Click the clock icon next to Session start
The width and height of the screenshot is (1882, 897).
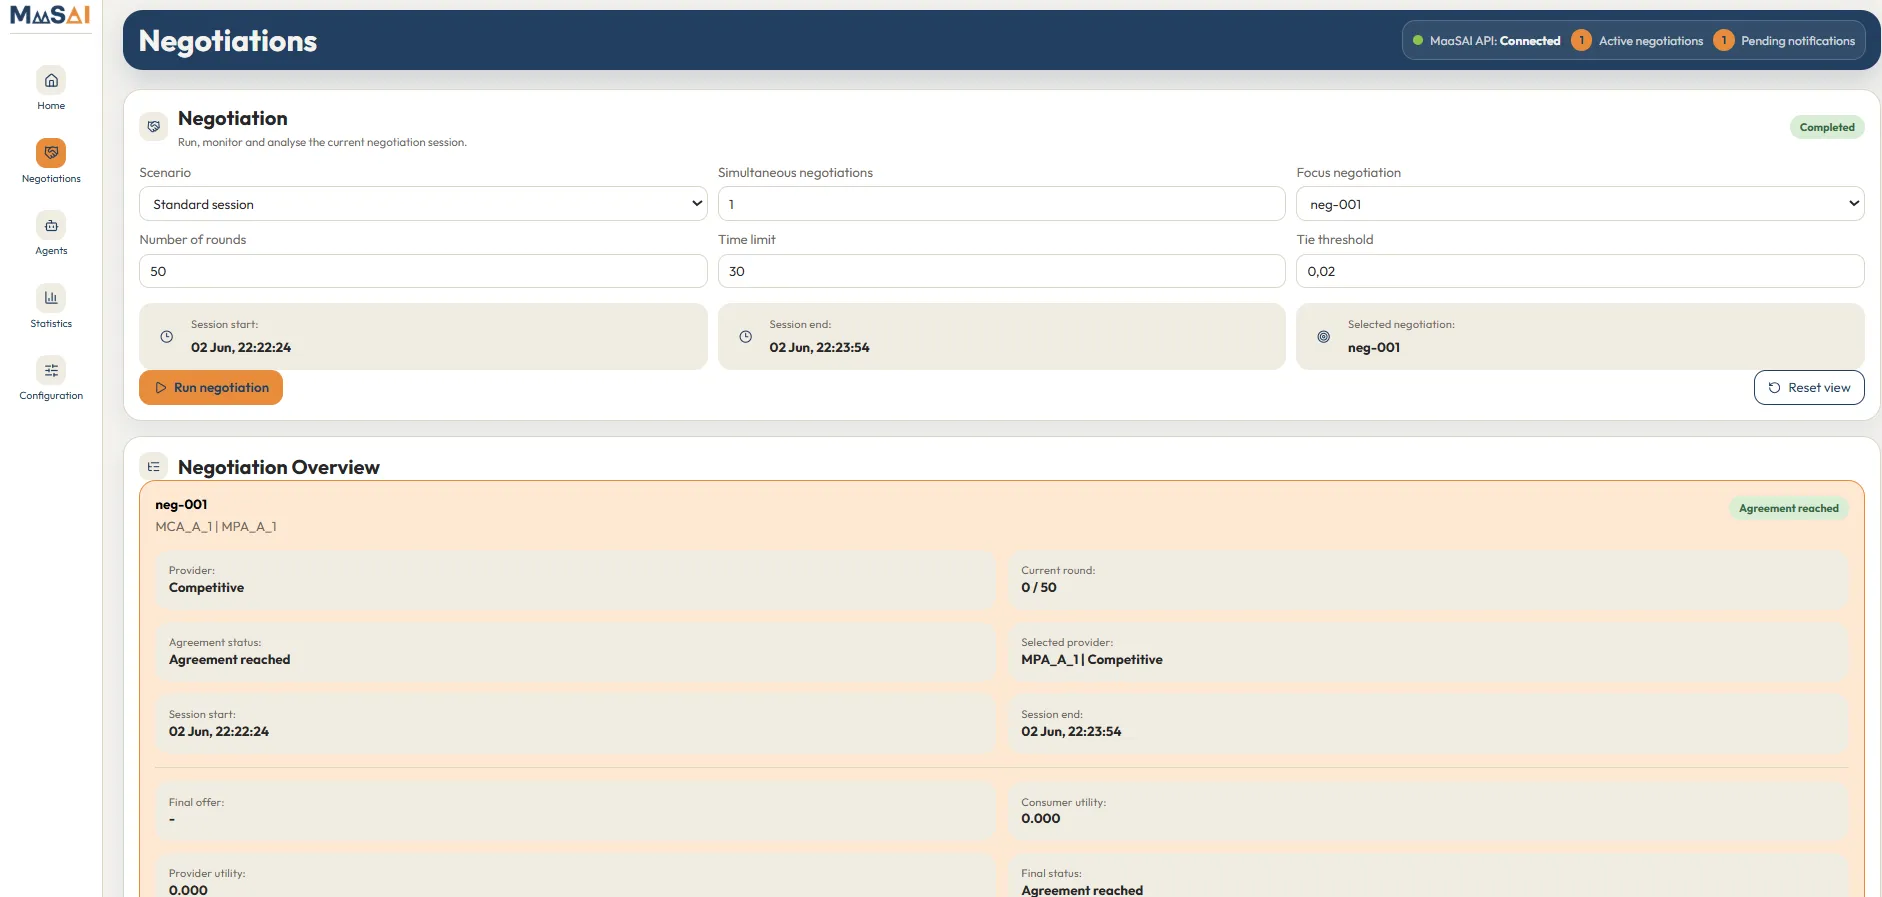point(167,337)
